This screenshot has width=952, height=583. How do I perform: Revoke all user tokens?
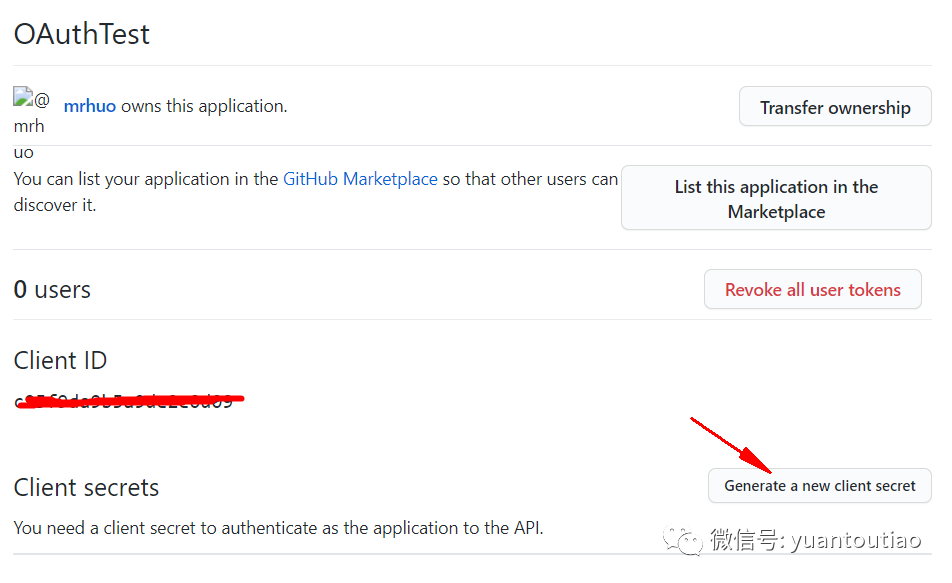(x=812, y=290)
